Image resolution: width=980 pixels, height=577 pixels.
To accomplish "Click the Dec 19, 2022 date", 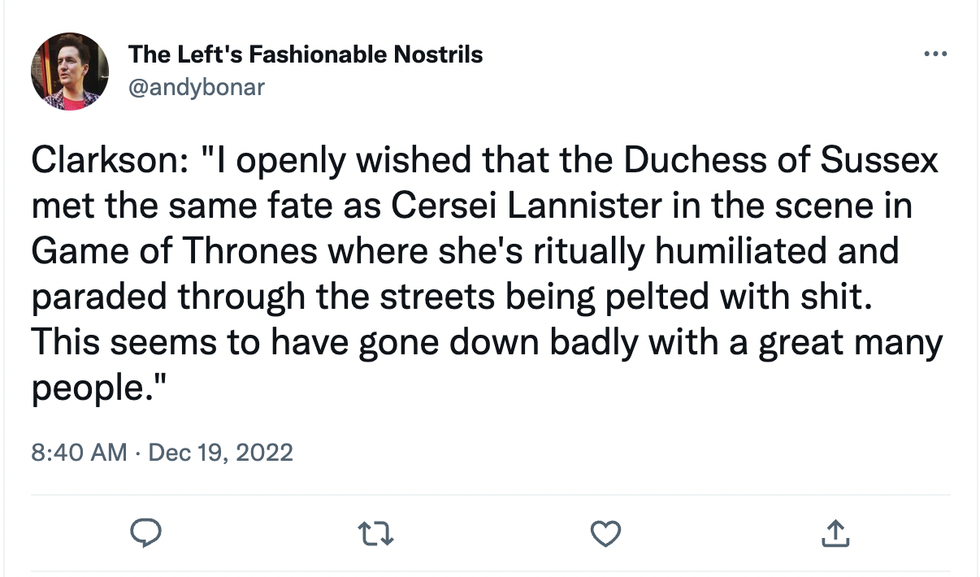I will point(221,452).
